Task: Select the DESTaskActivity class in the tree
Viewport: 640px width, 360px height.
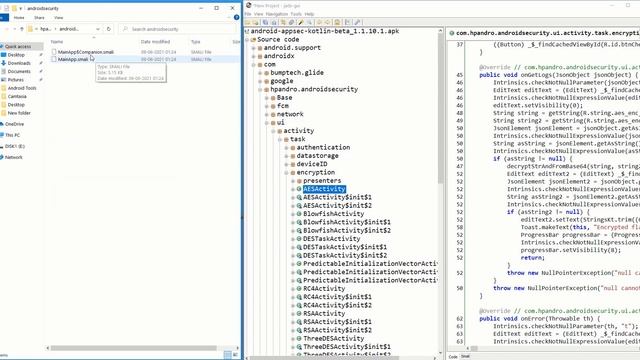Action: [x=331, y=239]
